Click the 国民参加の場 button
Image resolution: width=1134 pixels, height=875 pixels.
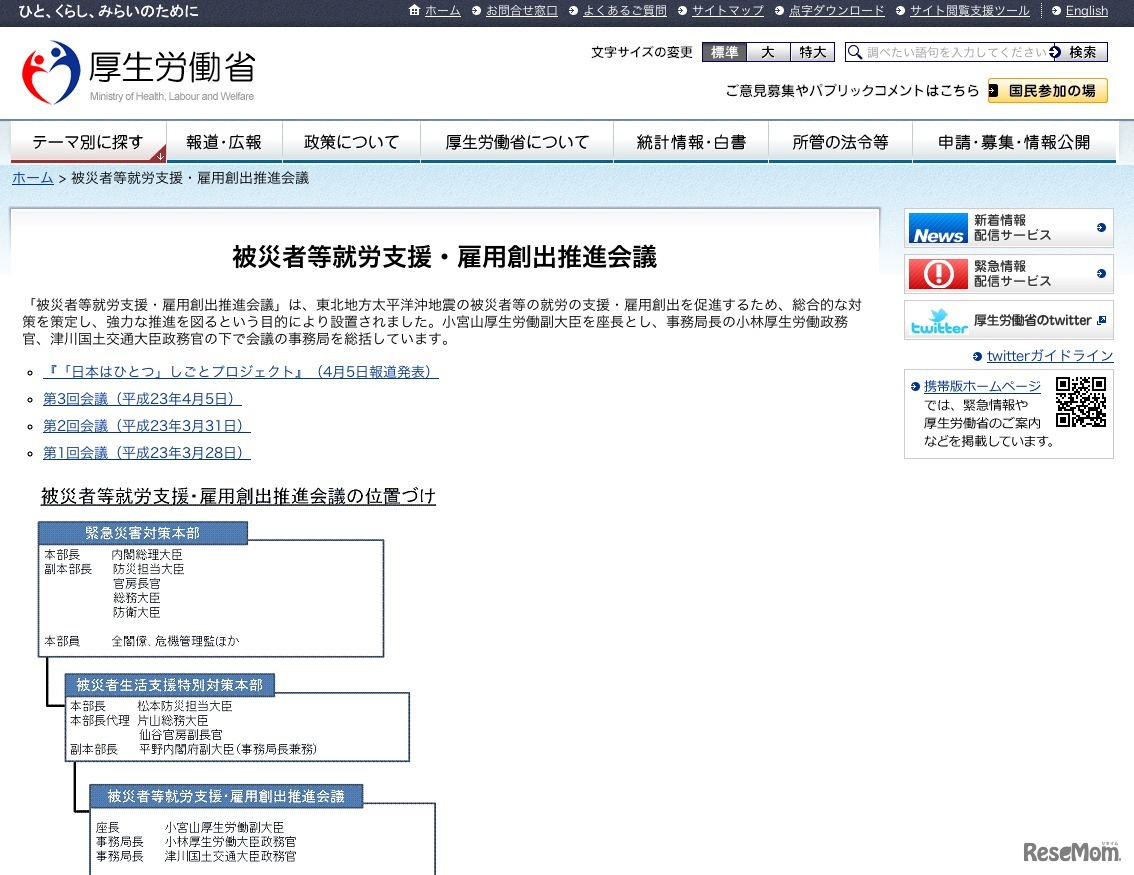pyautogui.click(x=1047, y=90)
